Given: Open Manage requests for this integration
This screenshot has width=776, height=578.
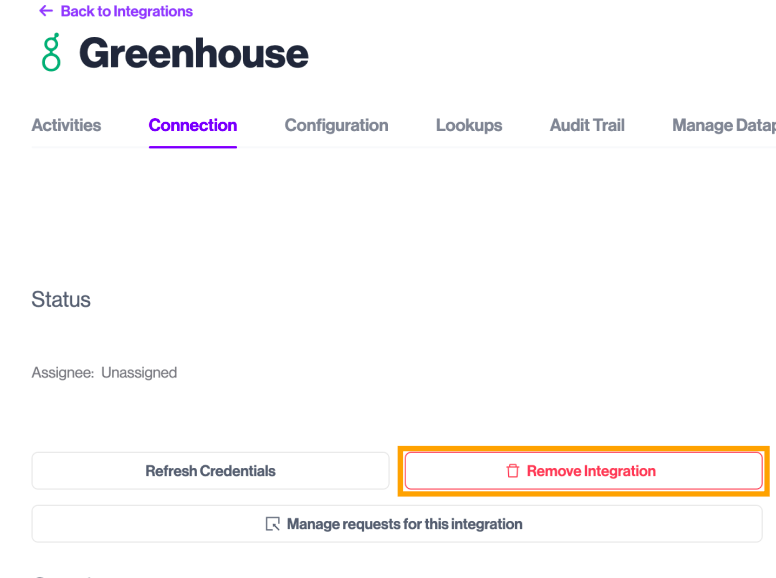Looking at the screenshot, I should (397, 524).
